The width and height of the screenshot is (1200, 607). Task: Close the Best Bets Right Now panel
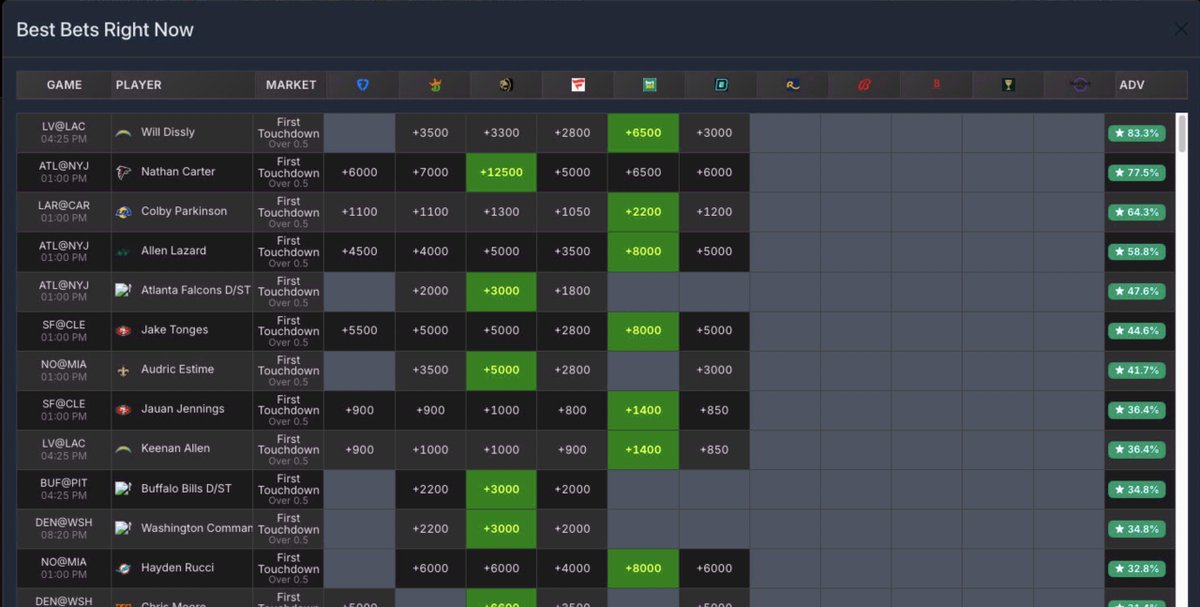(x=1181, y=29)
